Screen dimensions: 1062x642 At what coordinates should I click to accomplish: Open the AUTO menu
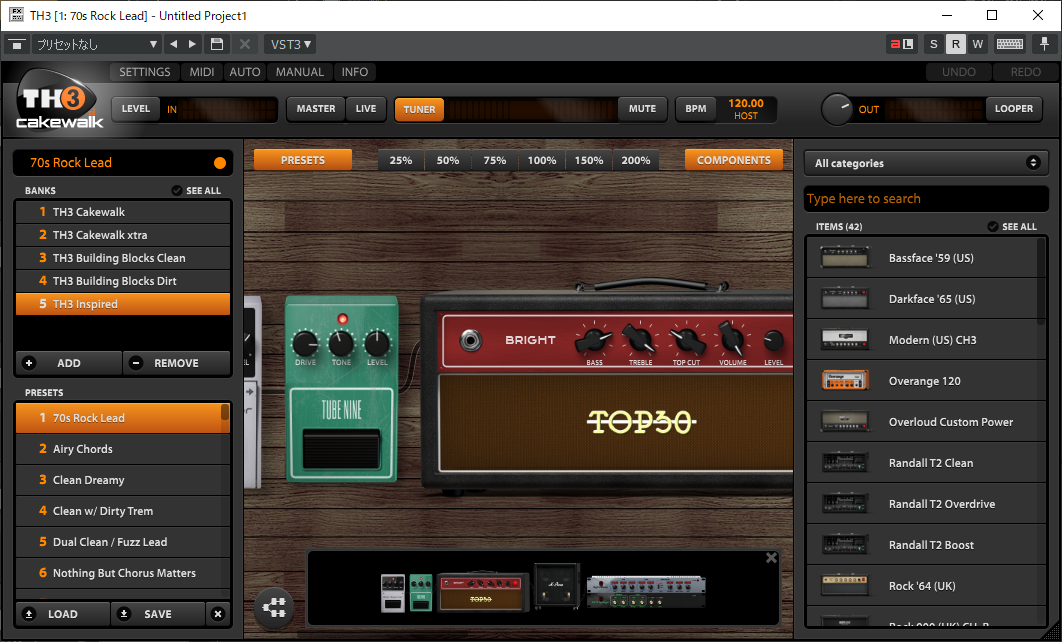pos(245,72)
